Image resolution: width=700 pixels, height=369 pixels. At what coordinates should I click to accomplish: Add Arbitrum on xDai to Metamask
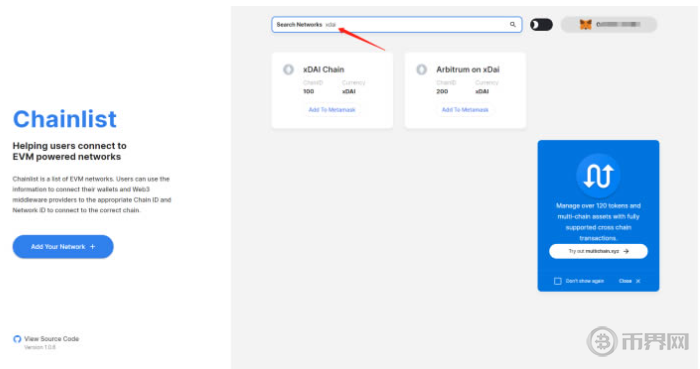(x=465, y=109)
